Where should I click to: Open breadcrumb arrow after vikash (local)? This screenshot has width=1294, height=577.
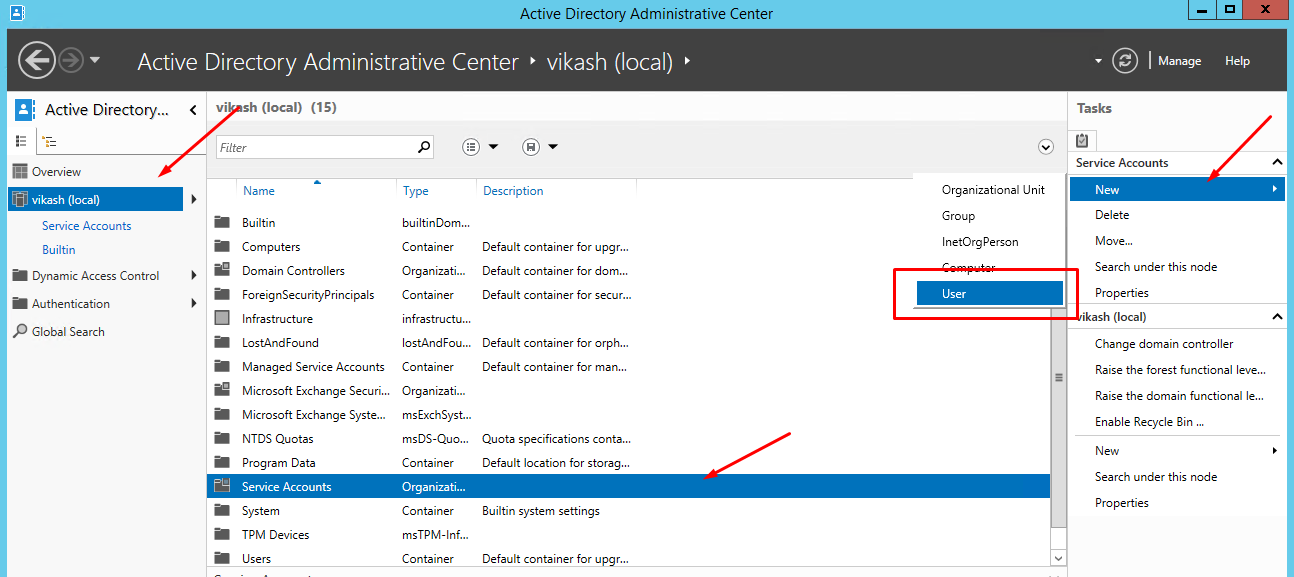click(687, 62)
